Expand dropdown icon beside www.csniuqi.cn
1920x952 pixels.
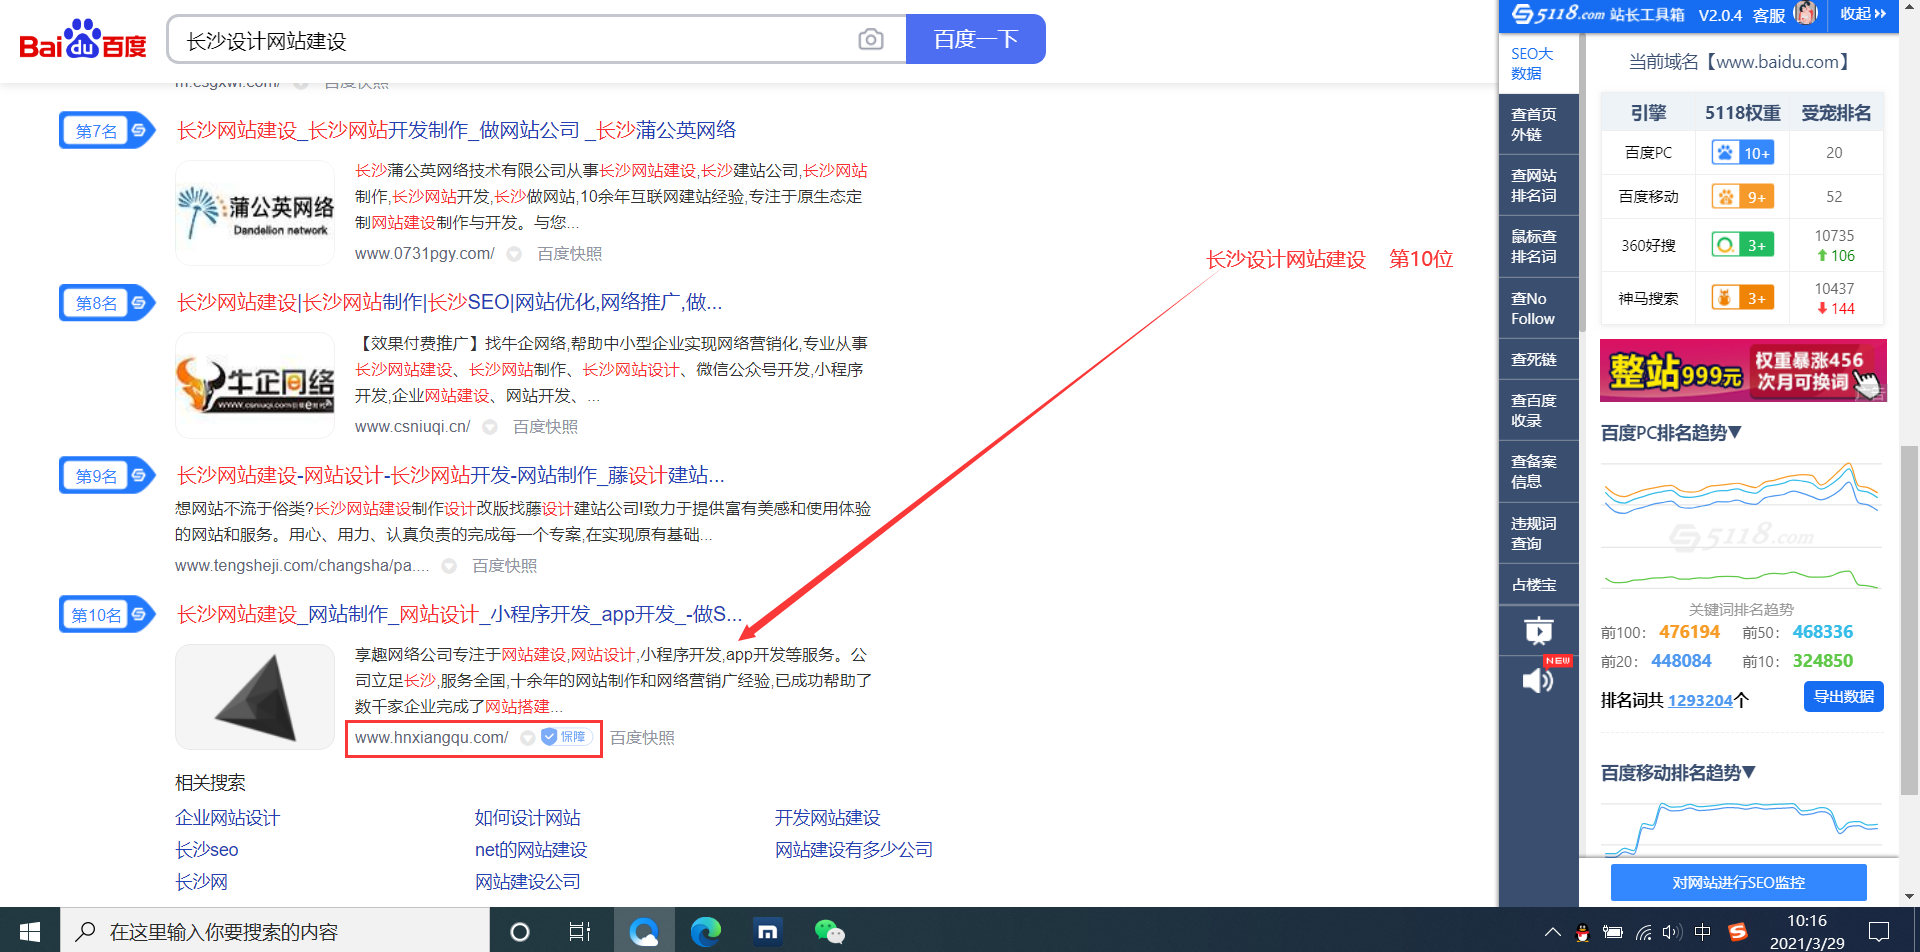pos(490,427)
